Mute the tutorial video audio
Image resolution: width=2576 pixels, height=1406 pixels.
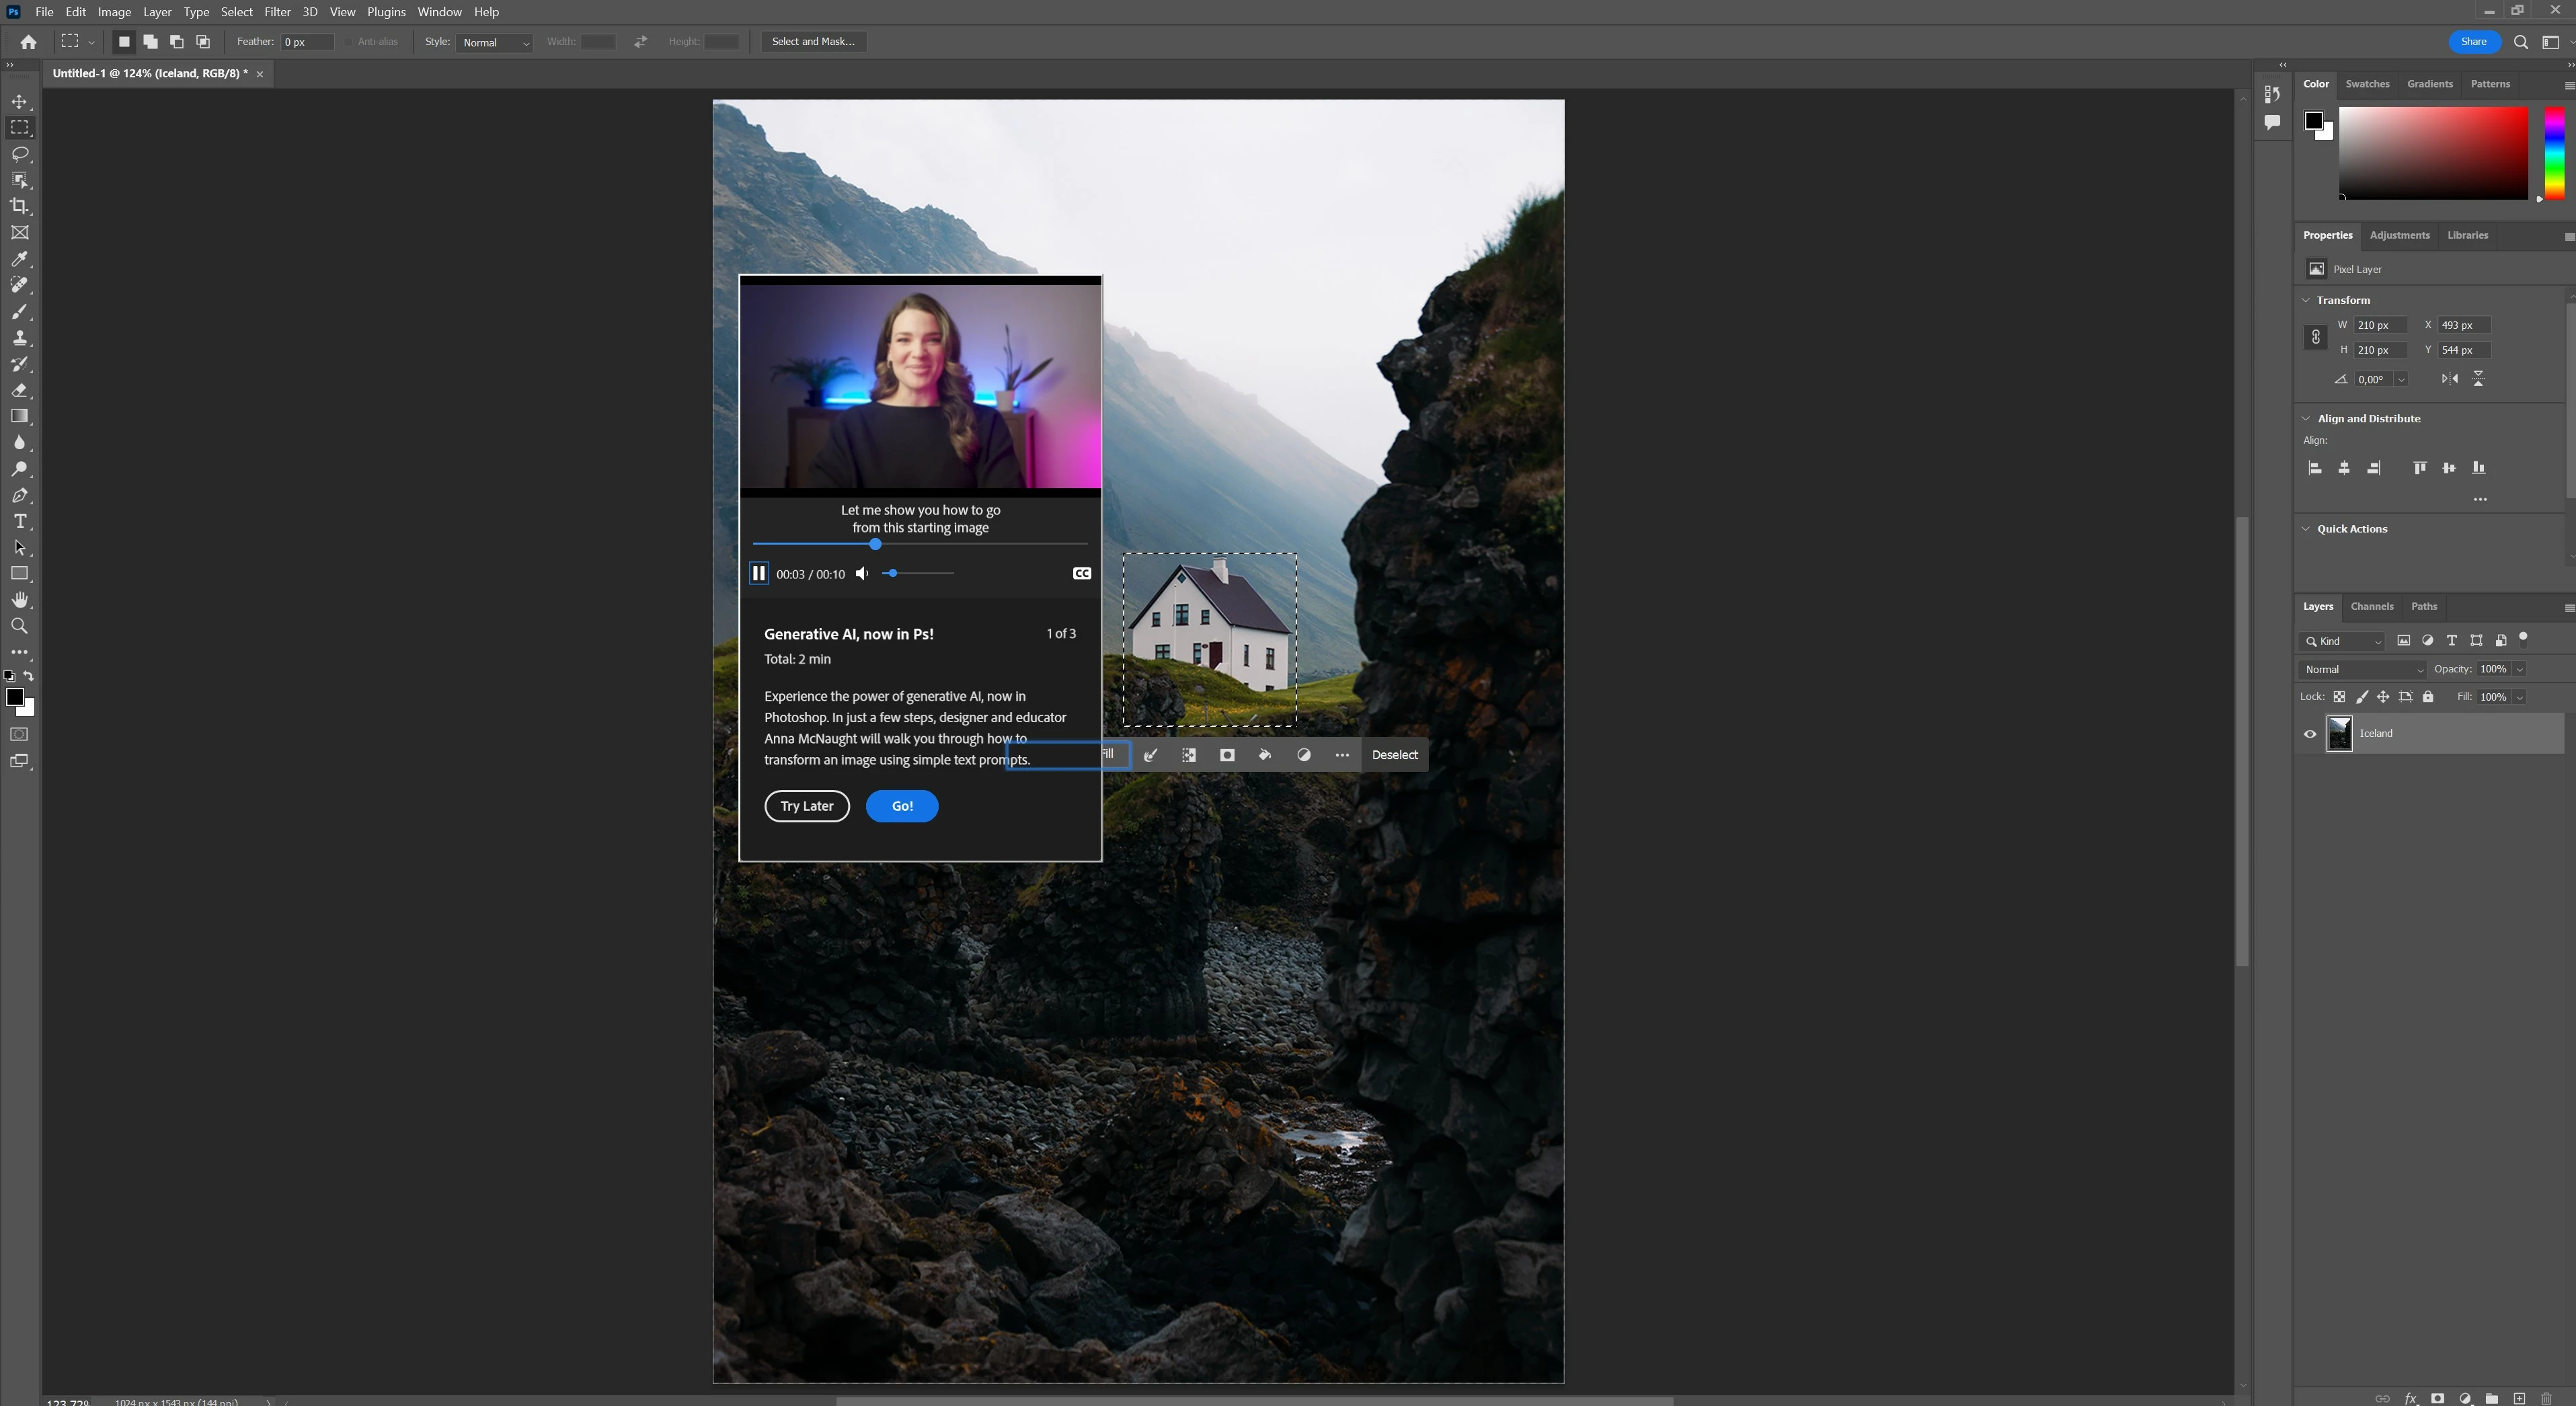click(x=862, y=573)
